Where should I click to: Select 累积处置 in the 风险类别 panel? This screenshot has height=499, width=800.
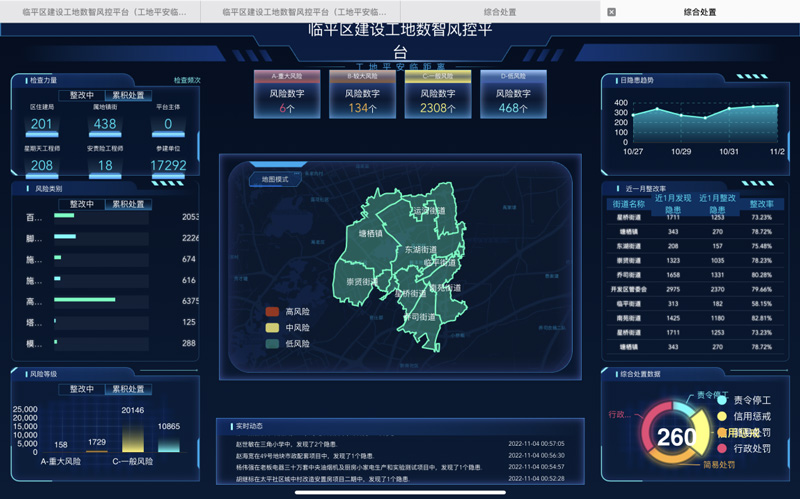click(127, 205)
